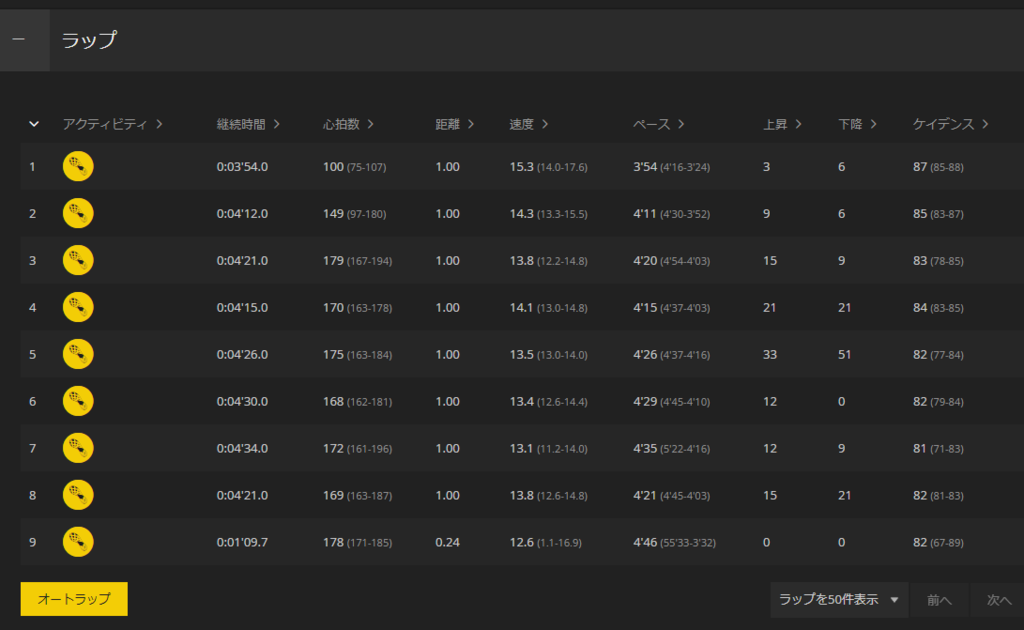1024x630 pixels.
Task: Click cadence 83 (78-85)
Action: (938, 261)
